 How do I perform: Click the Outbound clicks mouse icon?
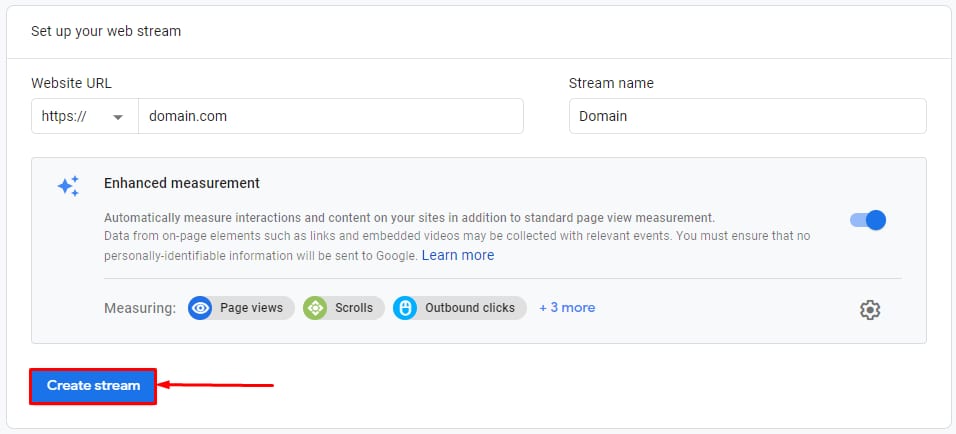(405, 308)
